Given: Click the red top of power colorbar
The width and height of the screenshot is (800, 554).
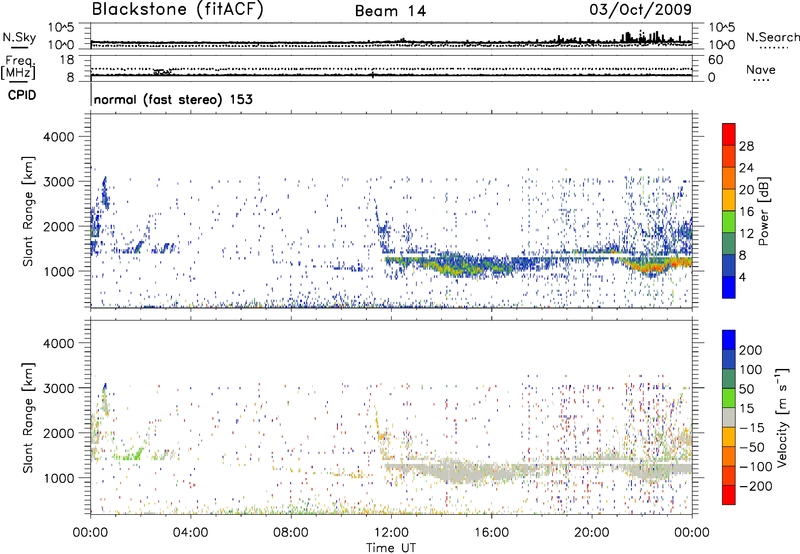Looking at the screenshot, I should point(729,134).
